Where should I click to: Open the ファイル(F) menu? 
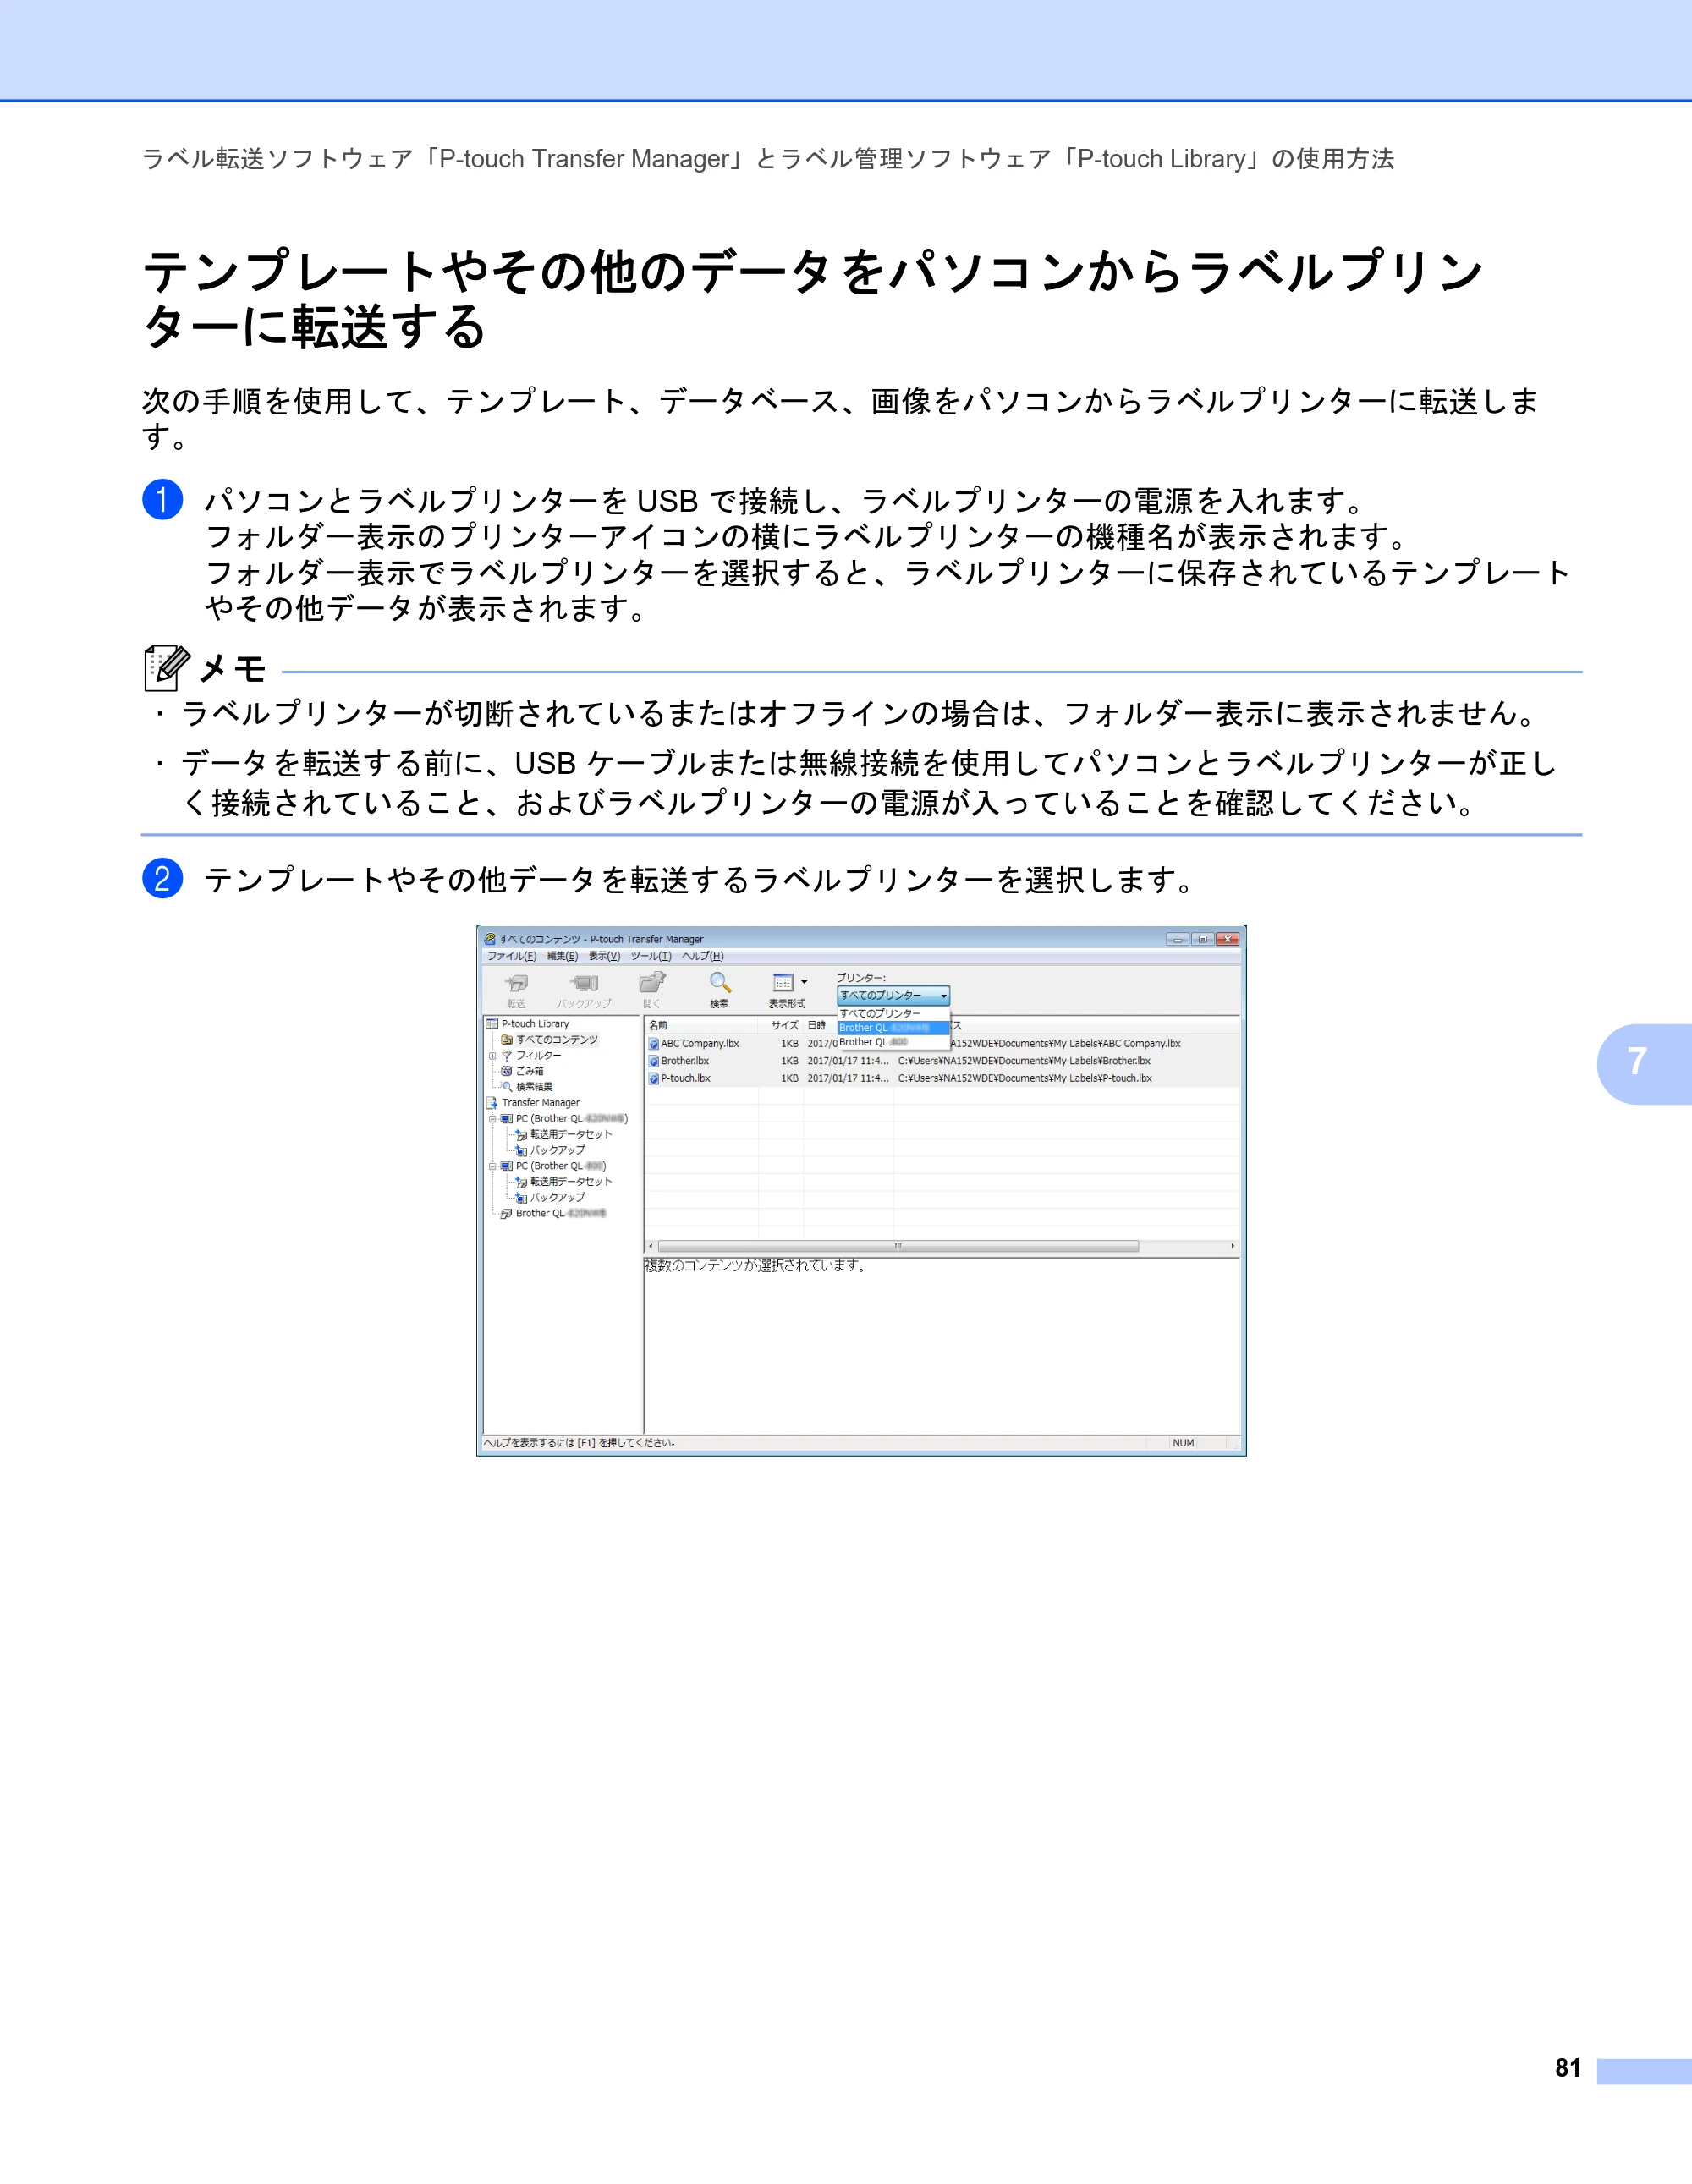coord(511,956)
